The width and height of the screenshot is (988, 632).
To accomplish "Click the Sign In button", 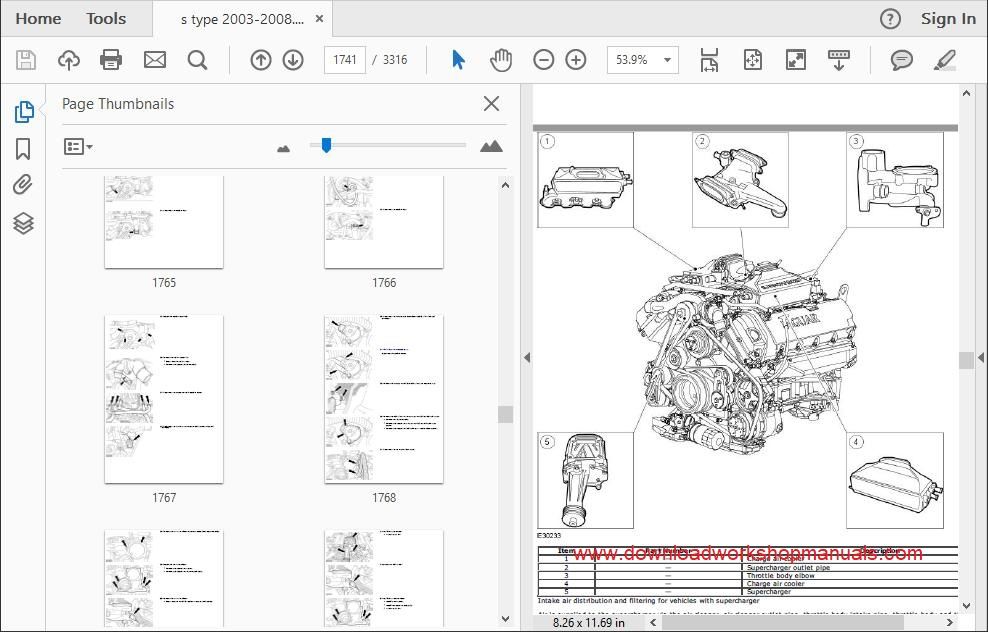I will (x=948, y=19).
